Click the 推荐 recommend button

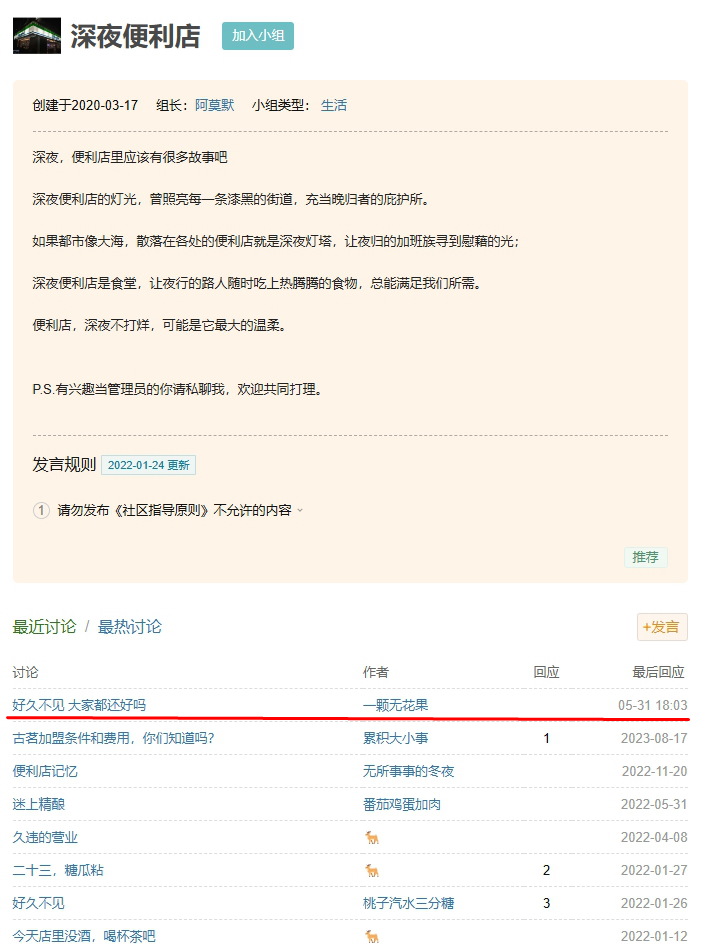coord(646,557)
